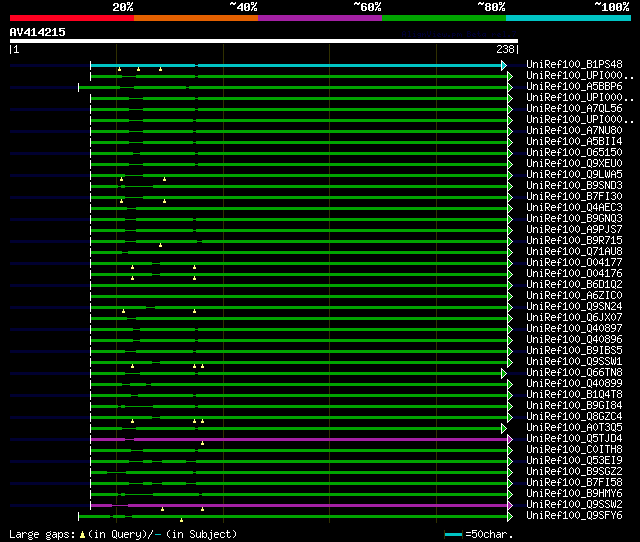Image resolution: width=640 pixels, height=542 pixels.
Task: Click the red segment of the score legend
Action: (x=72, y=18)
